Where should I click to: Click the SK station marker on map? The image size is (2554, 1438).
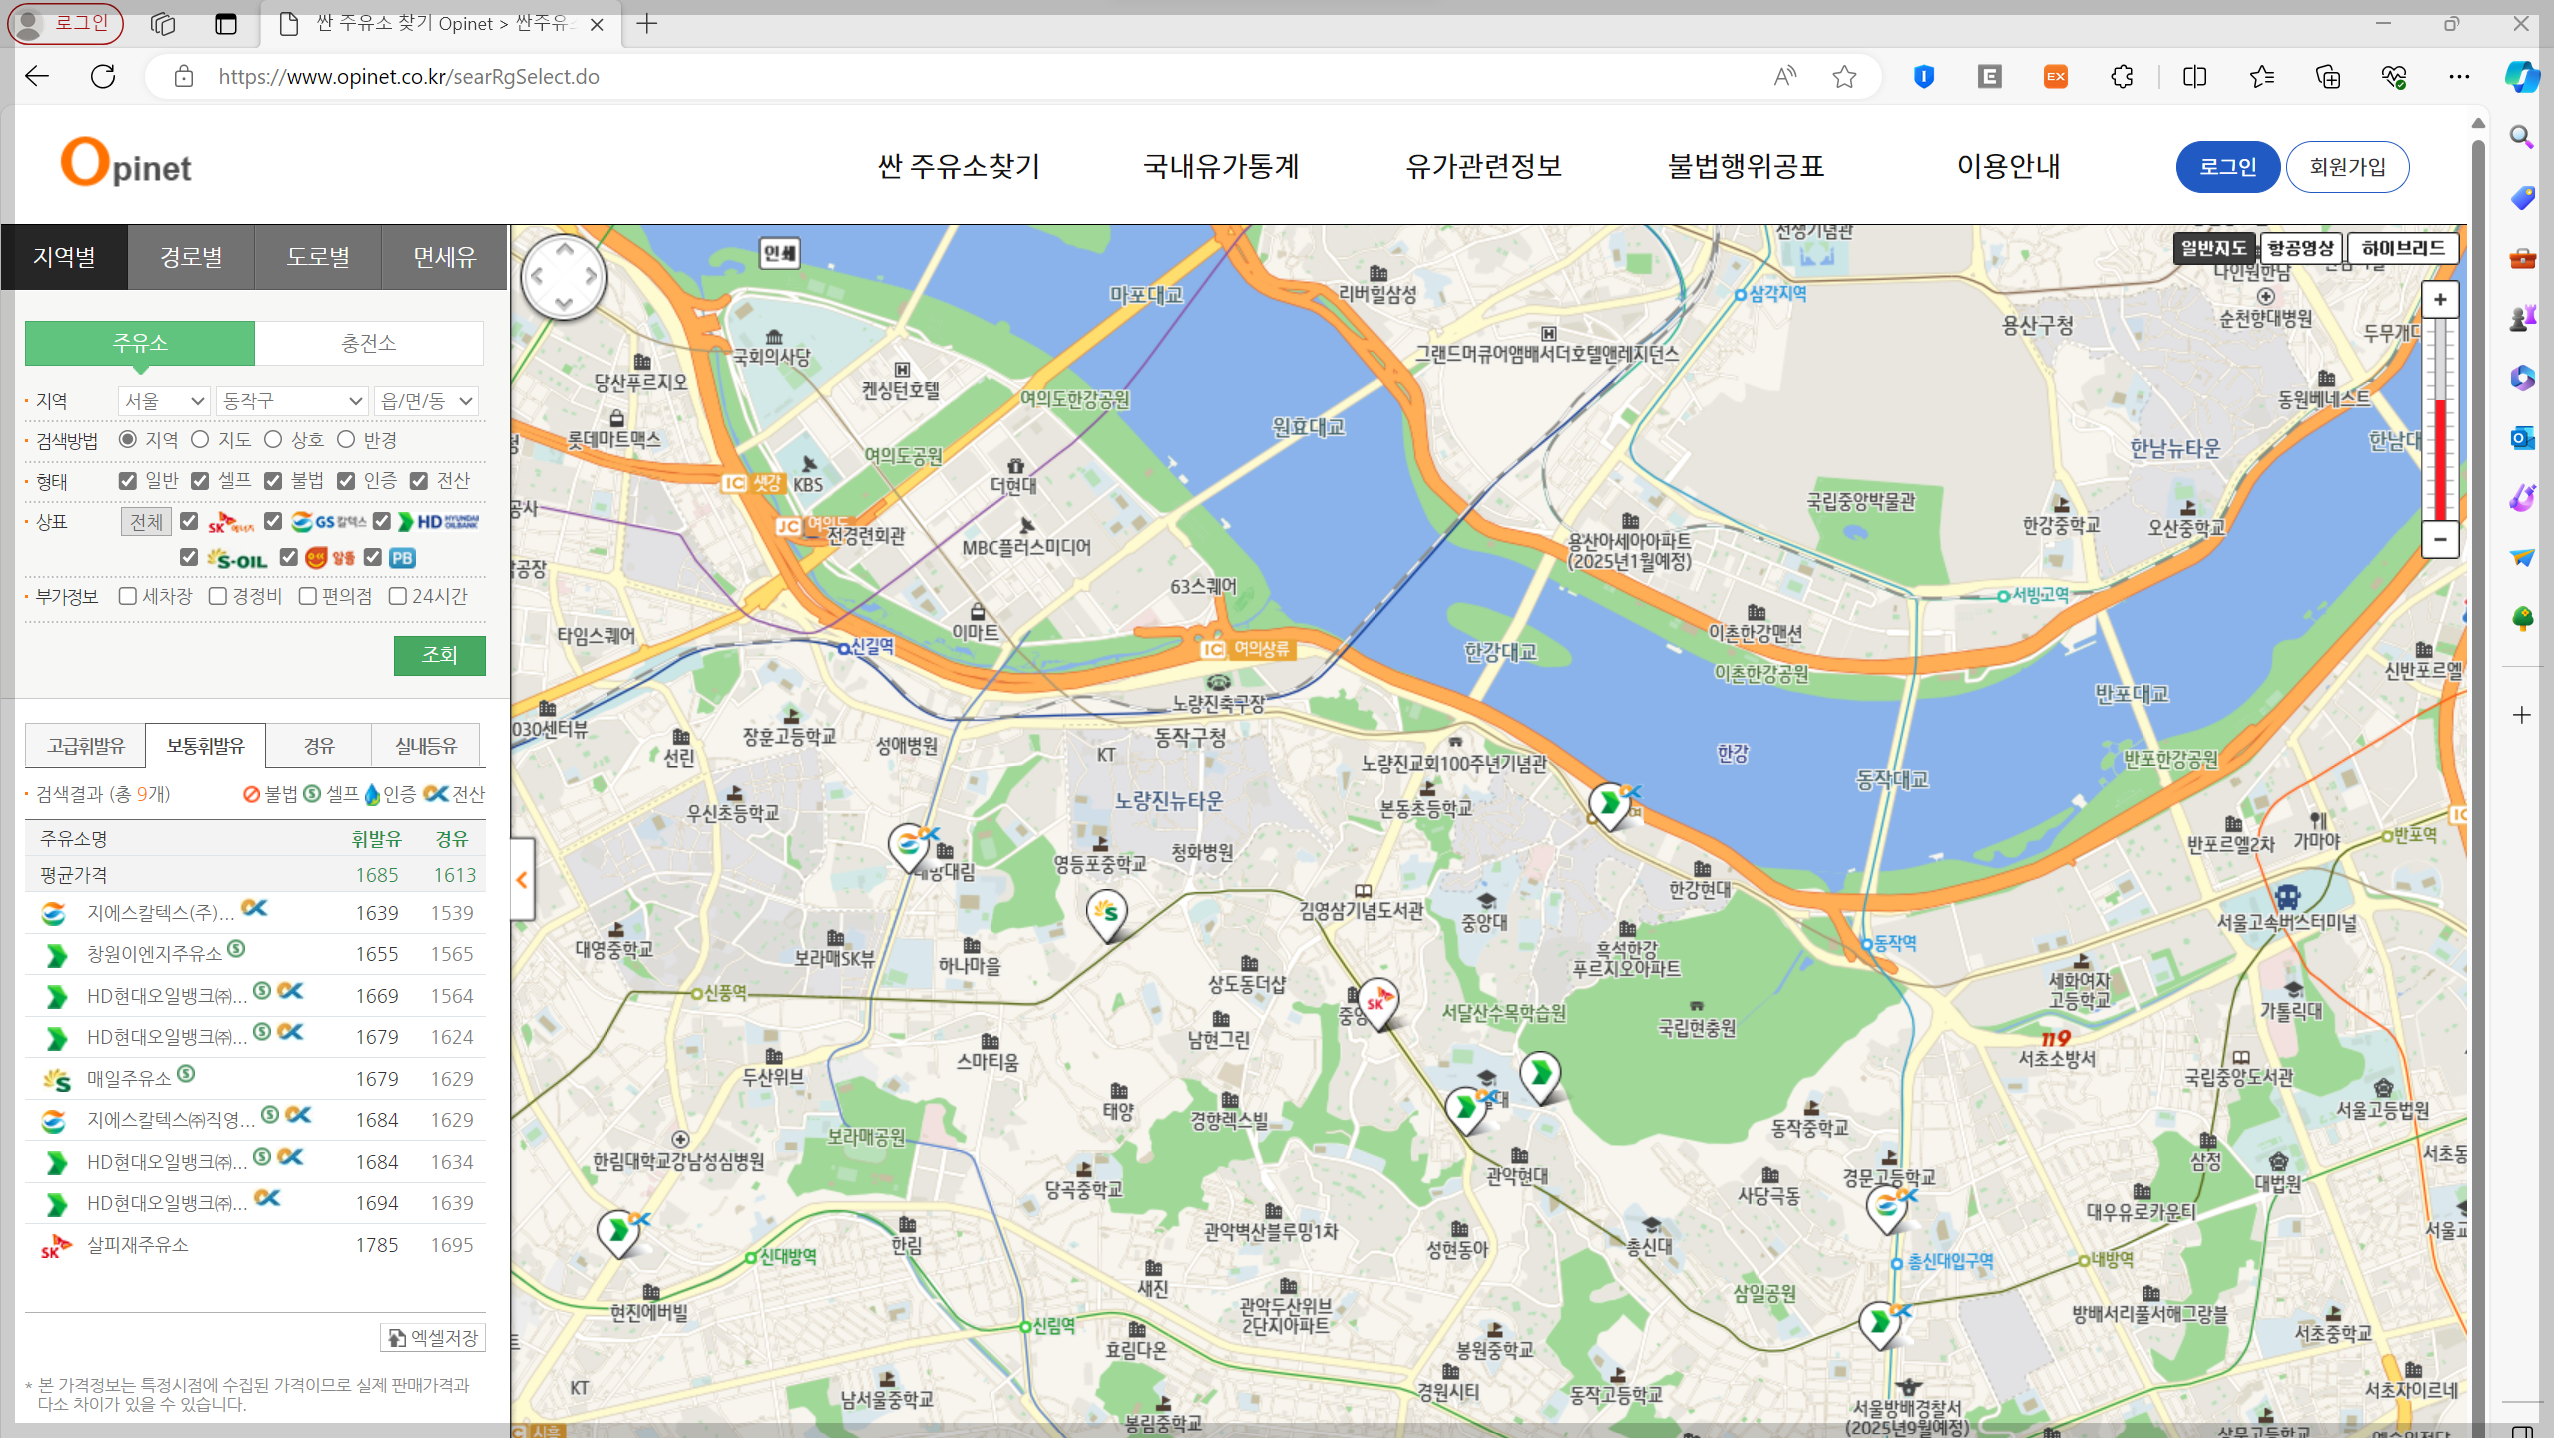coord(1377,1001)
